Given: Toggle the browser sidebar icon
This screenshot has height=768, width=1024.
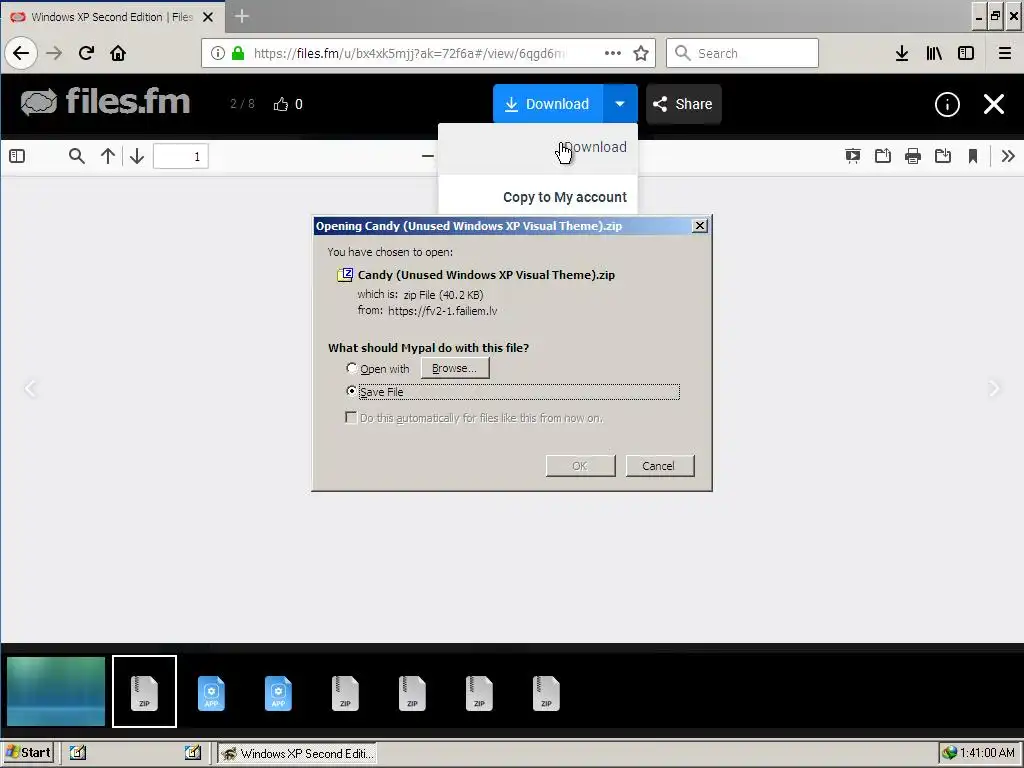Looking at the screenshot, I should [966, 53].
